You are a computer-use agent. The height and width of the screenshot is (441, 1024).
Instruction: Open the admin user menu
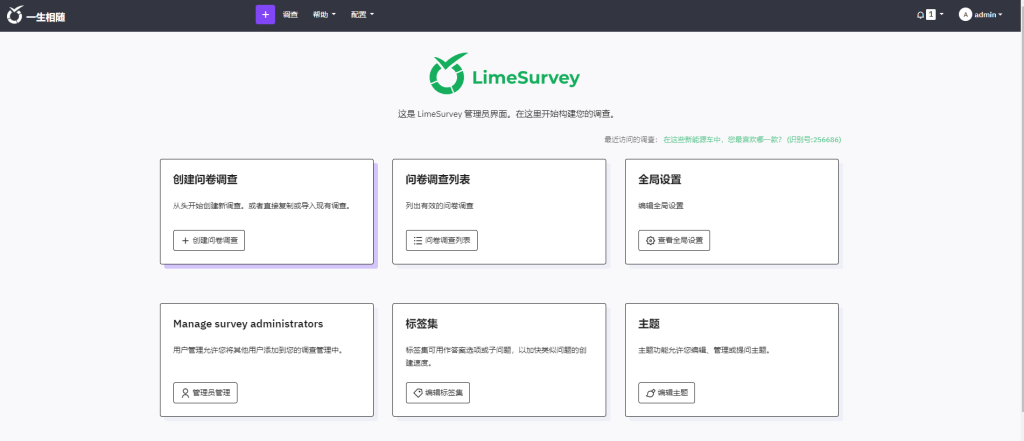(980, 14)
